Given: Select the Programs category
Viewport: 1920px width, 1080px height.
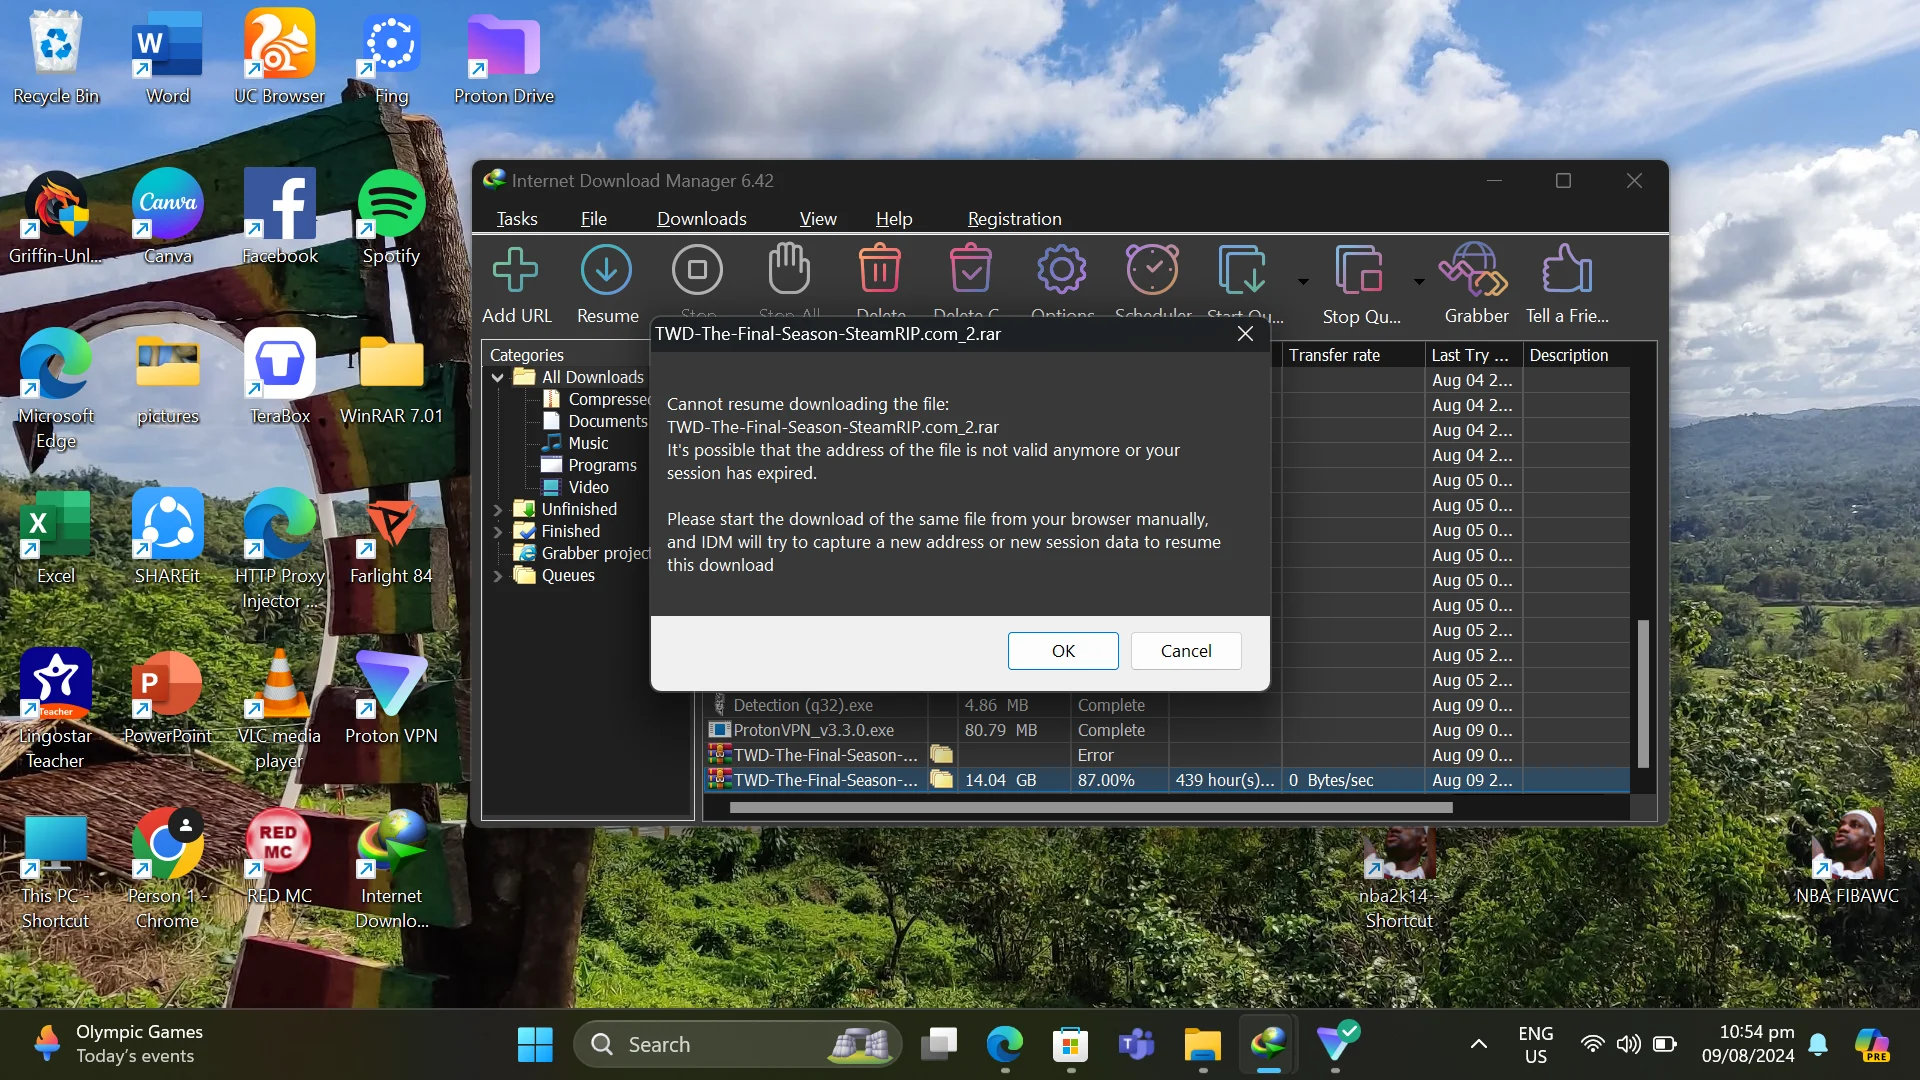Looking at the screenshot, I should [x=589, y=465].
